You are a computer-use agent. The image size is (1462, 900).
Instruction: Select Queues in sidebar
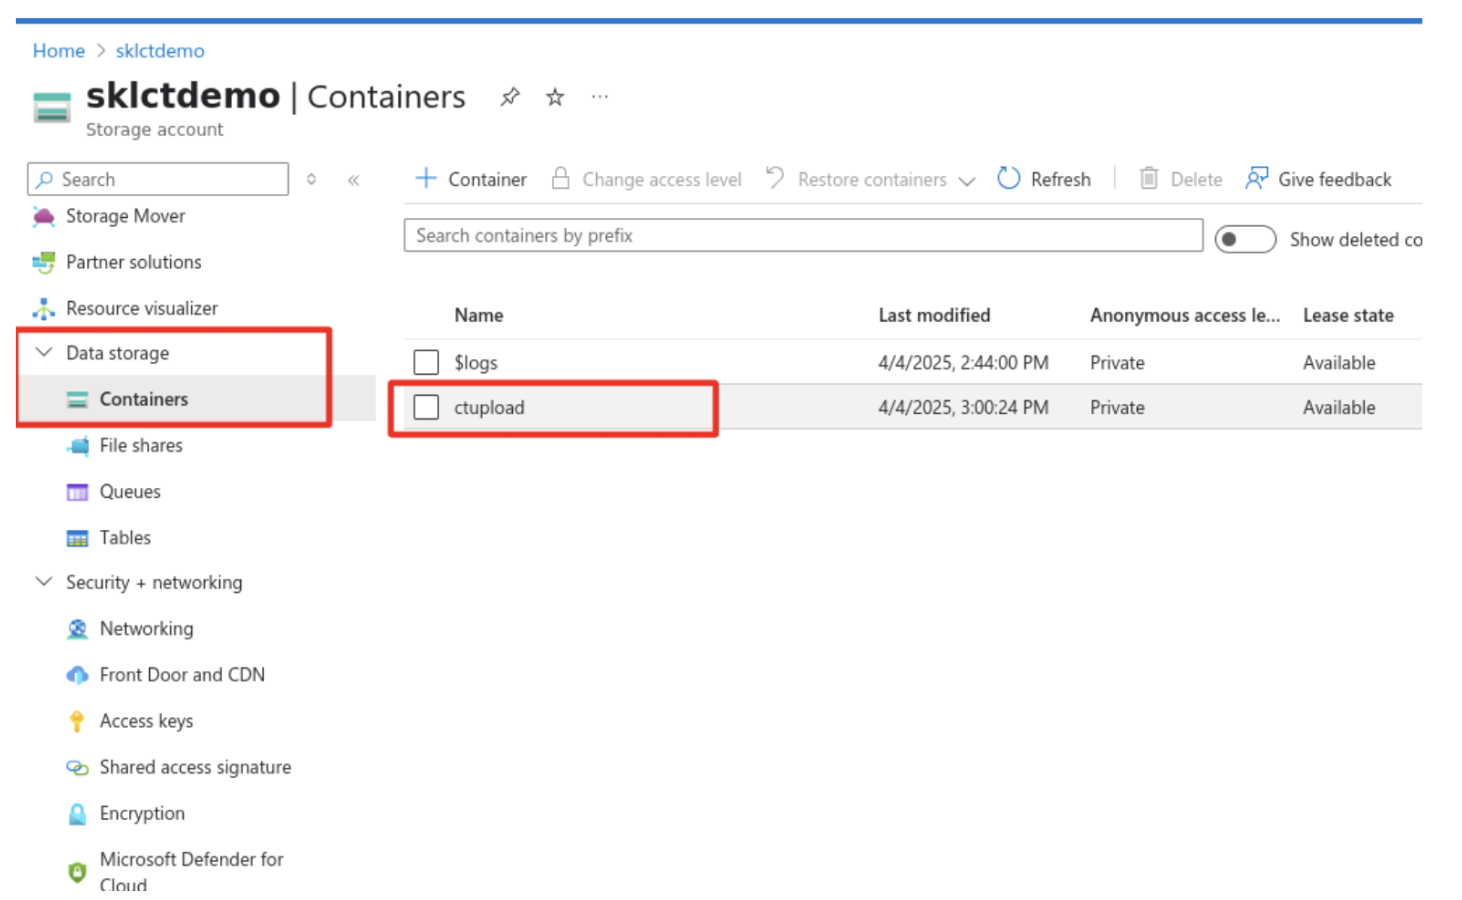tap(130, 491)
